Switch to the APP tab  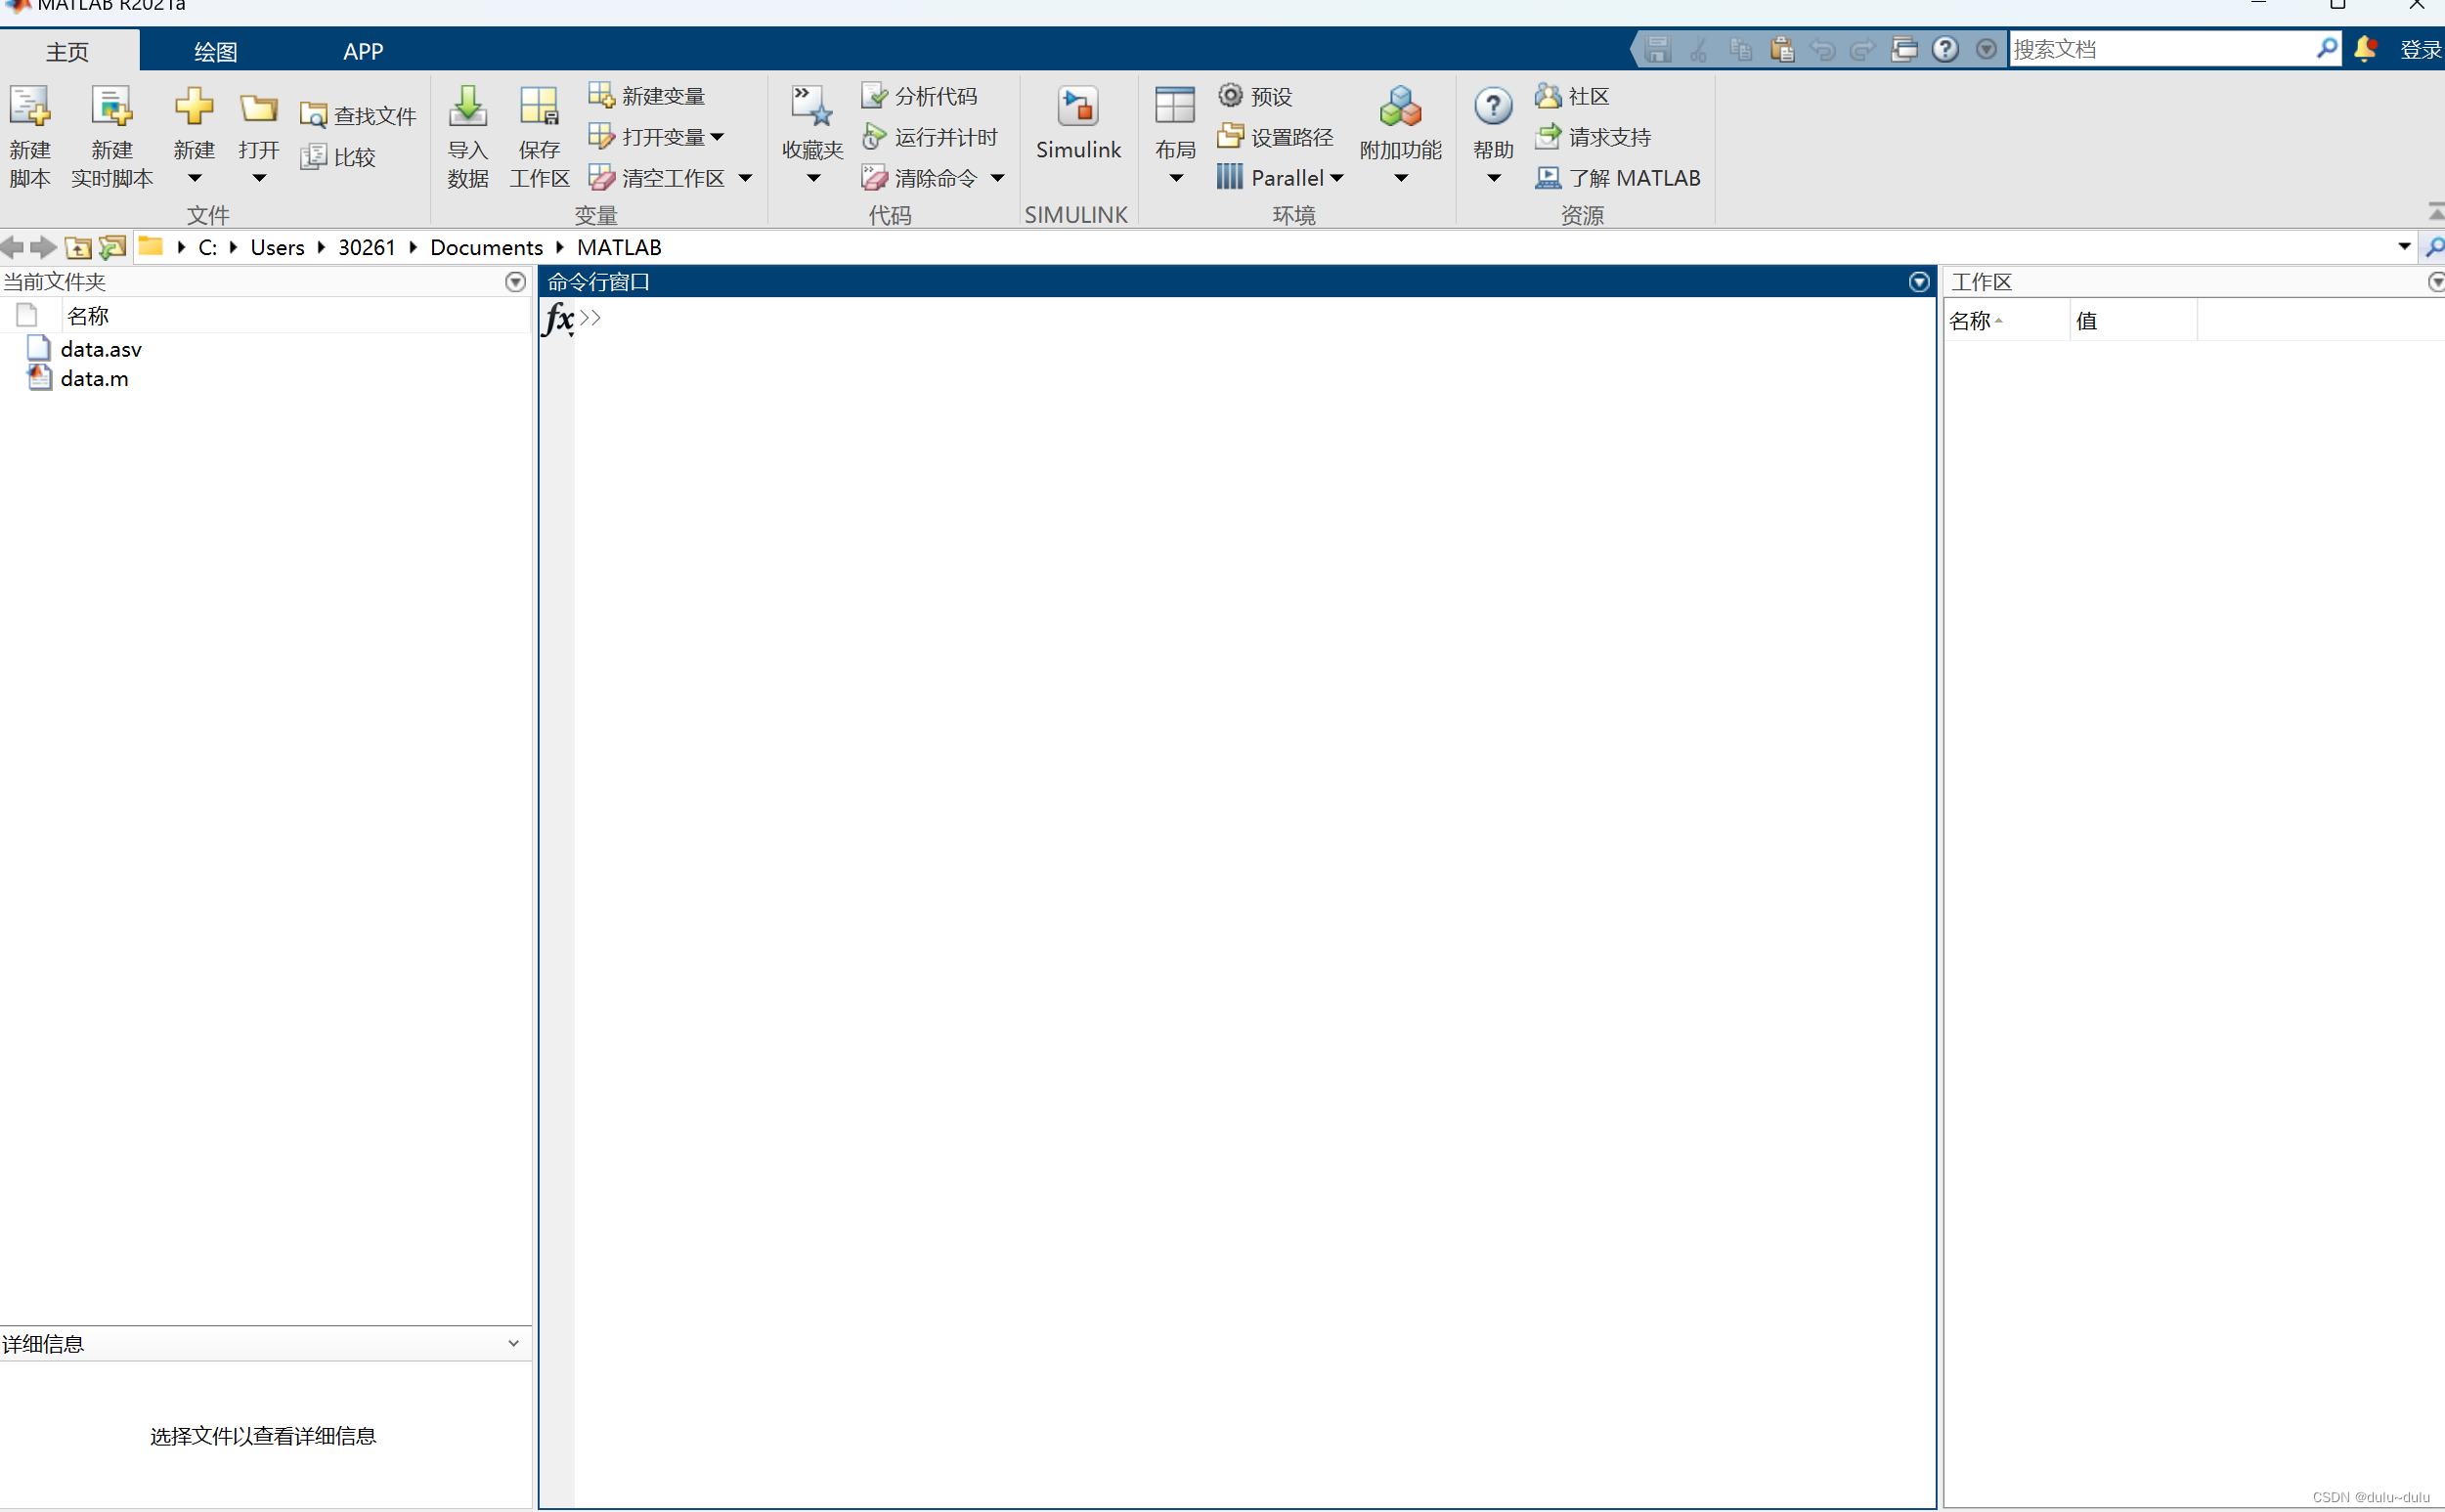pos(363,51)
